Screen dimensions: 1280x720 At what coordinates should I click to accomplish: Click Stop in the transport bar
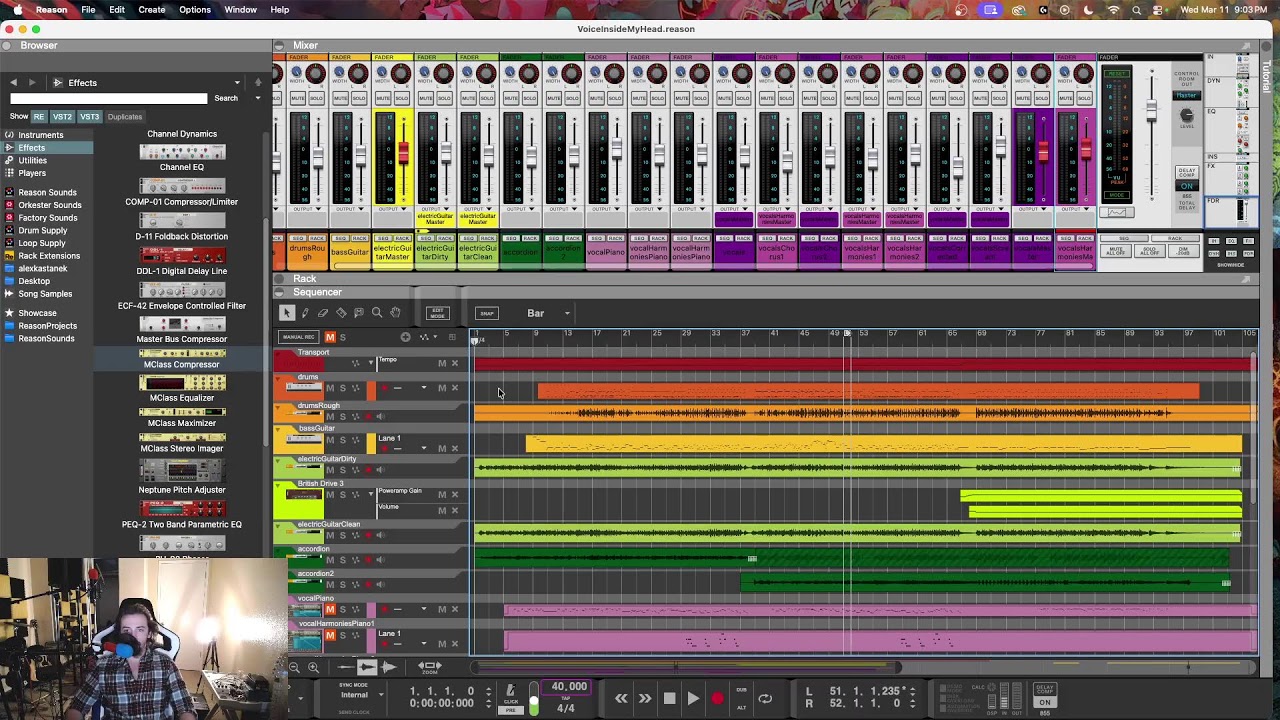[x=669, y=699]
